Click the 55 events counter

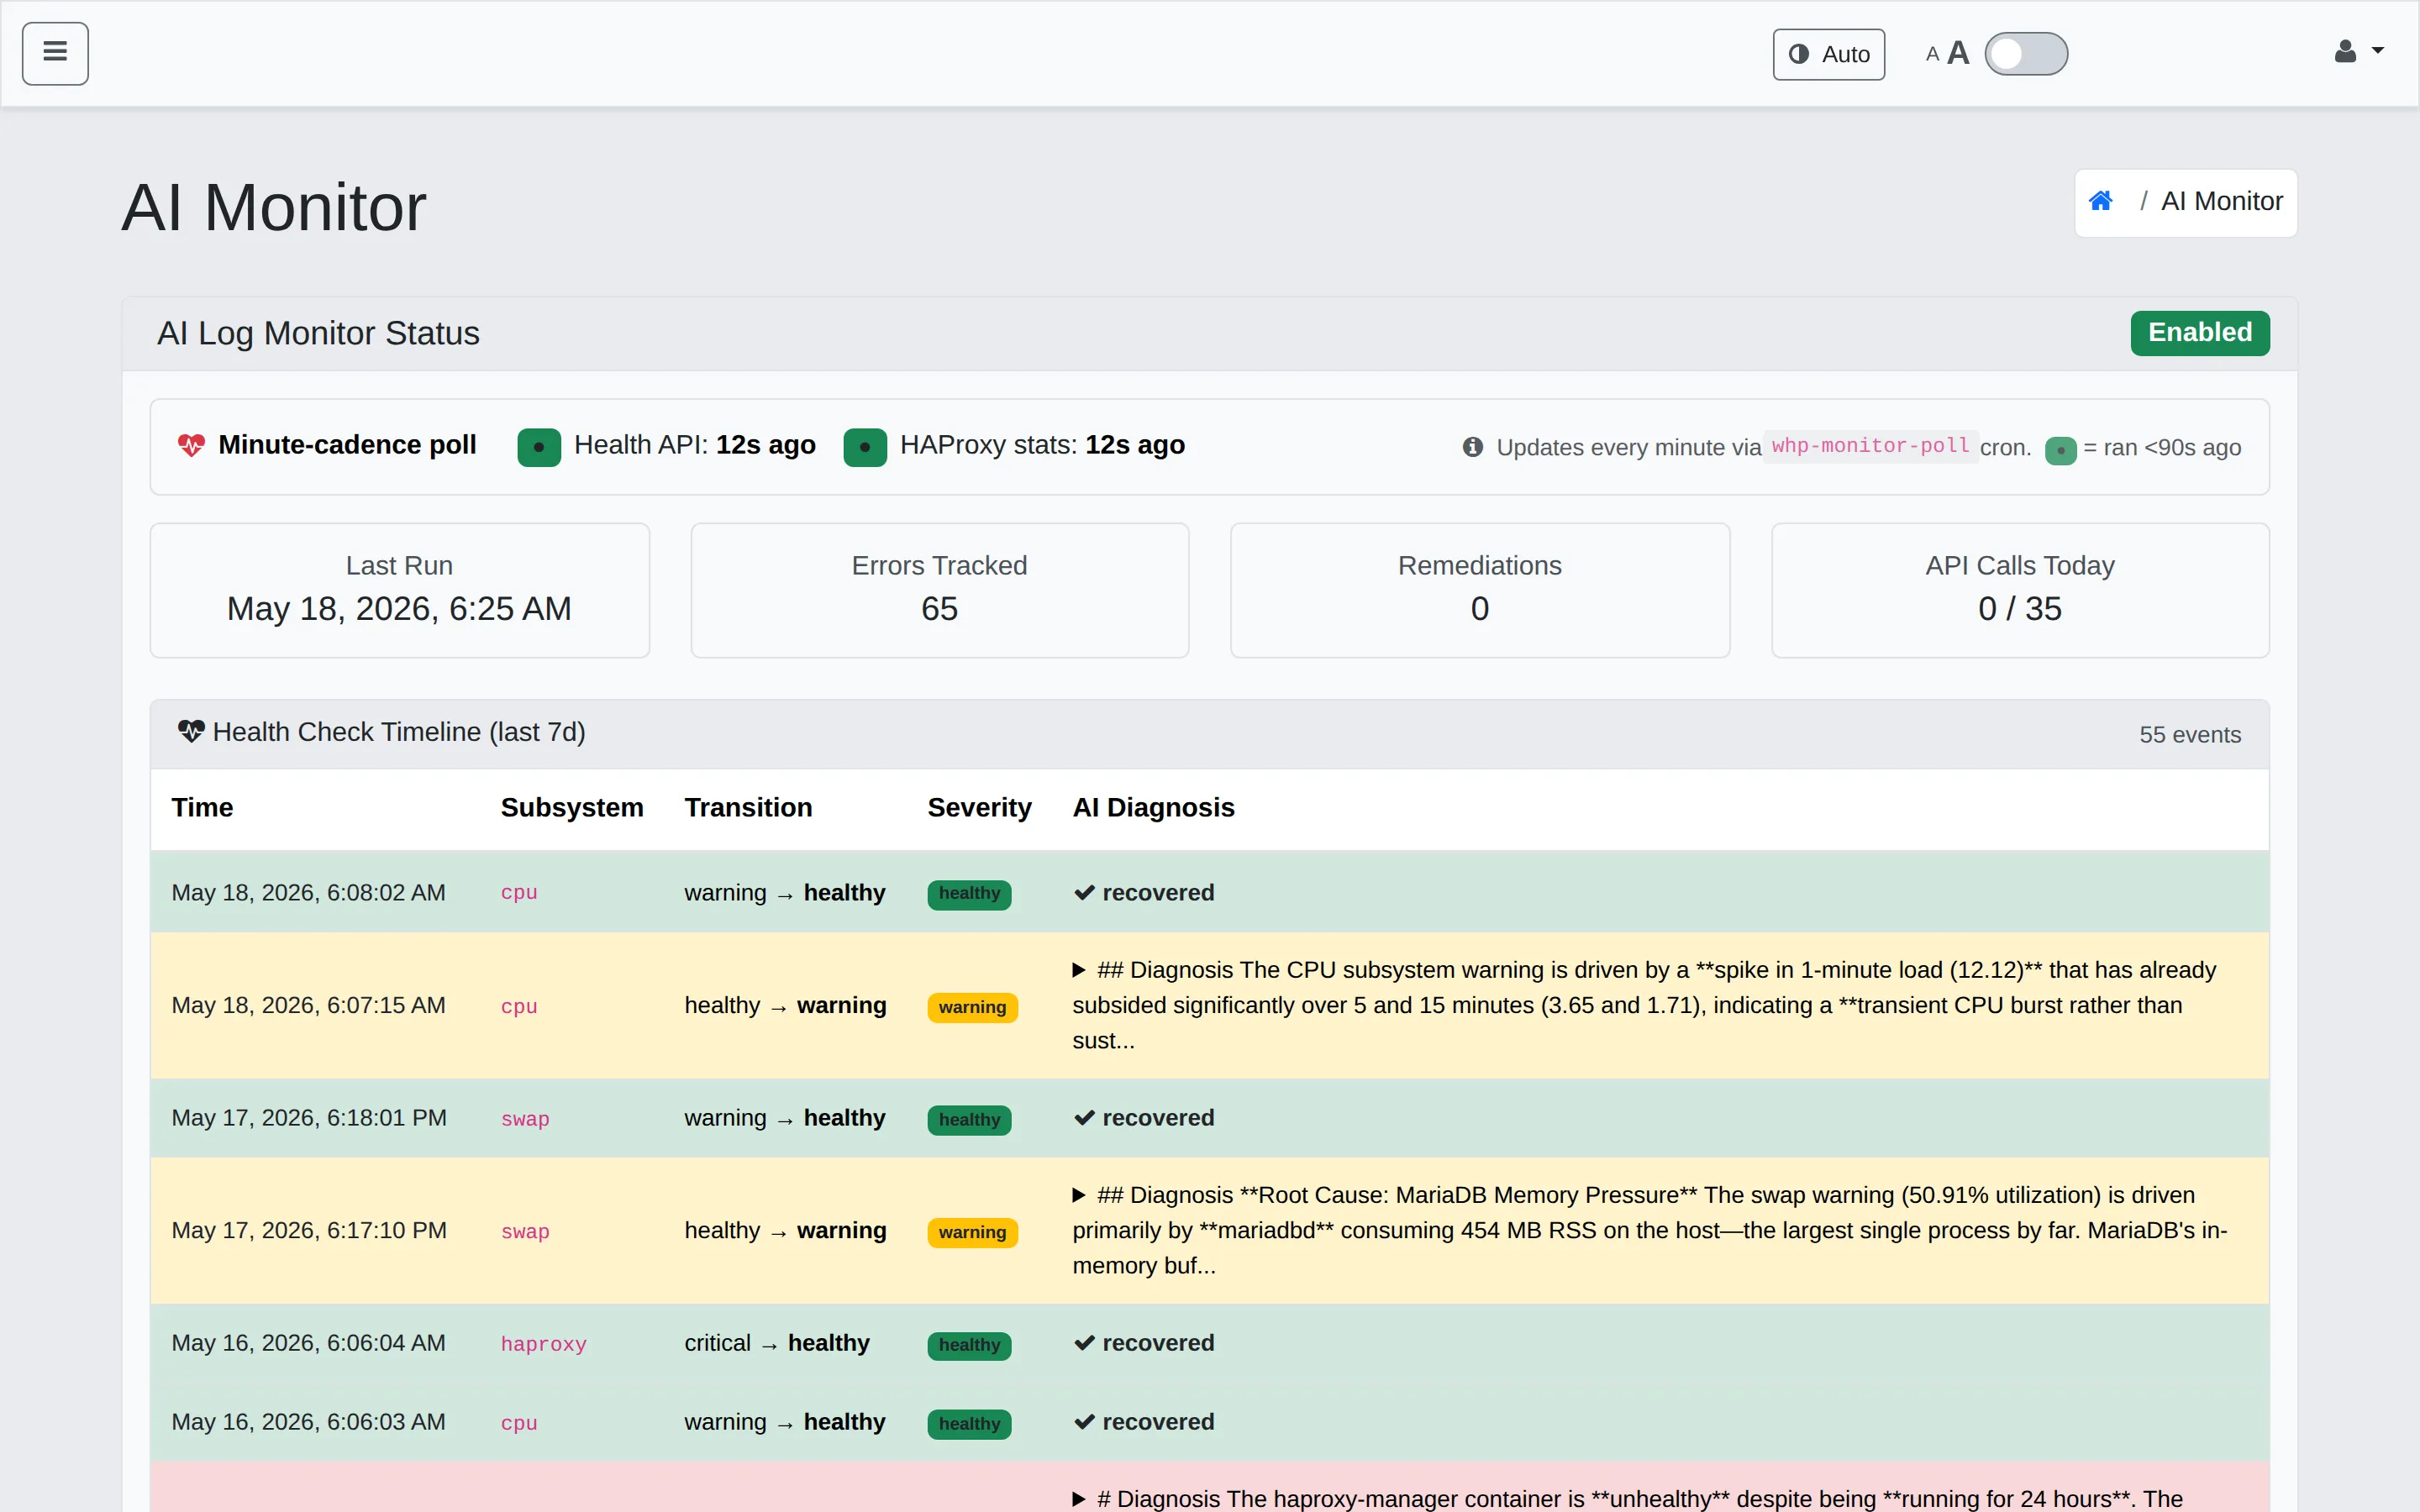point(2190,735)
